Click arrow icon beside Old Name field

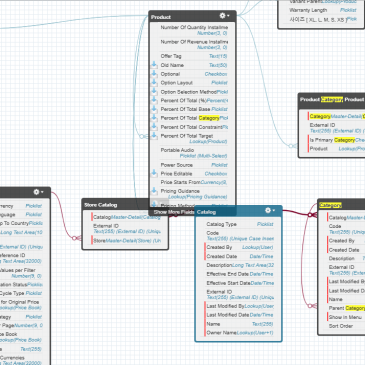pyautogui.click(x=154, y=65)
